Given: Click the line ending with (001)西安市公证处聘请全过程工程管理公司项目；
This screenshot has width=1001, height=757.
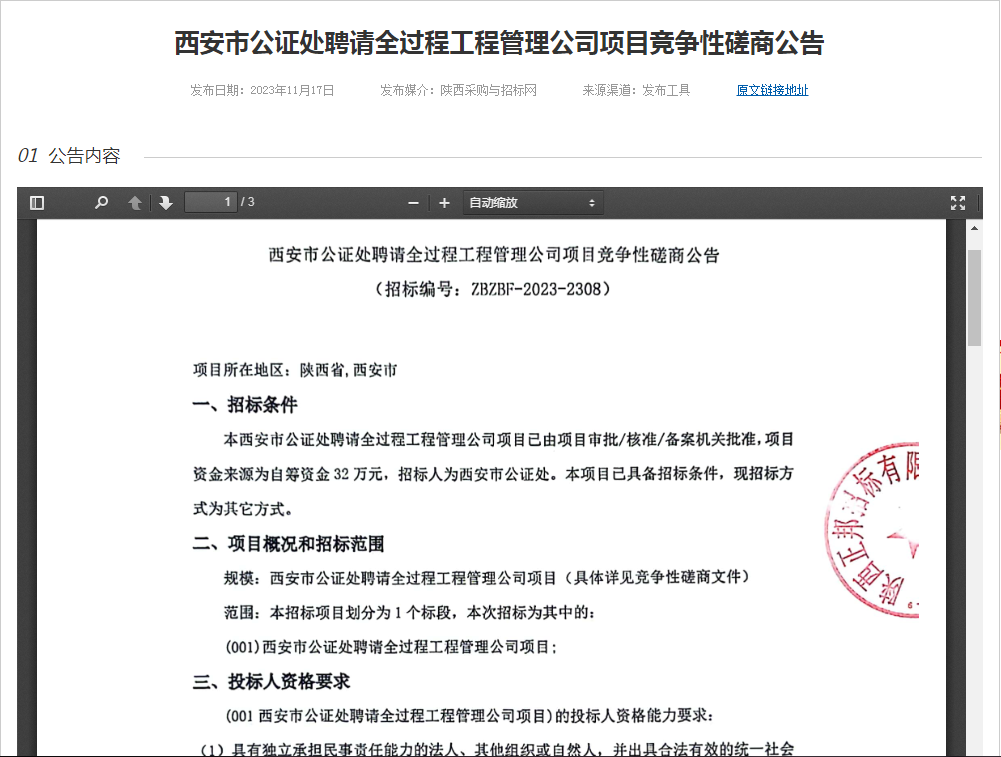Looking at the screenshot, I should [391, 647].
